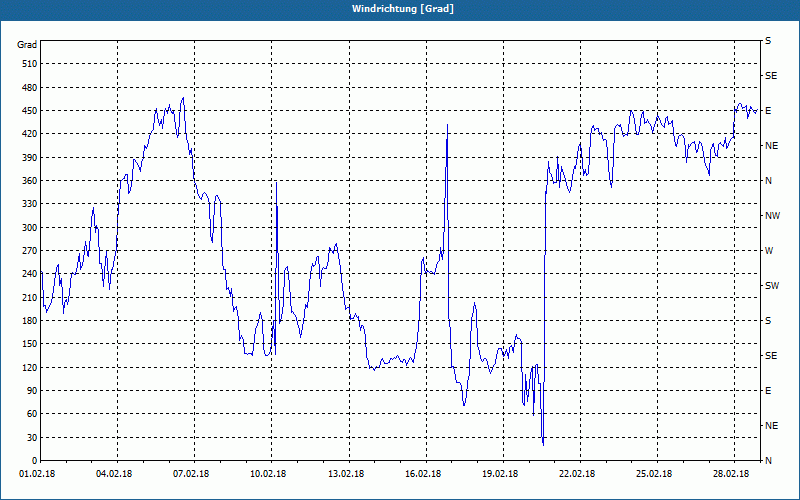800x500 pixels.
Task: Select the 480 y-axis tick label
Action: click(x=30, y=87)
